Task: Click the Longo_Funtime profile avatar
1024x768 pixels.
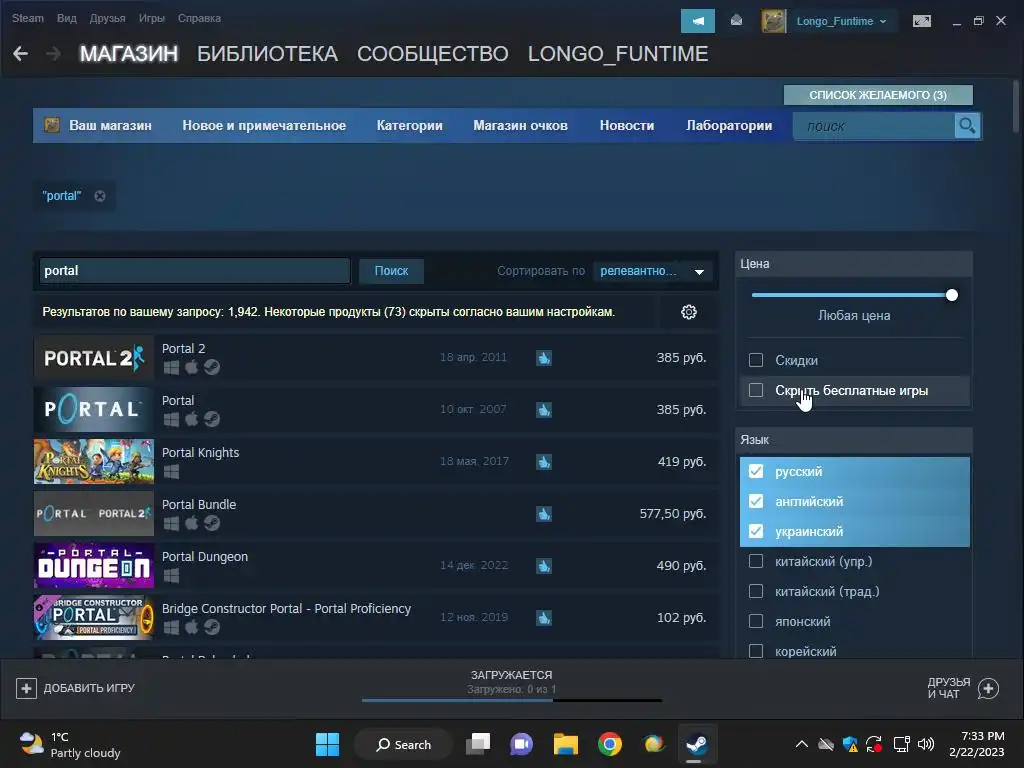Action: pyautogui.click(x=774, y=21)
